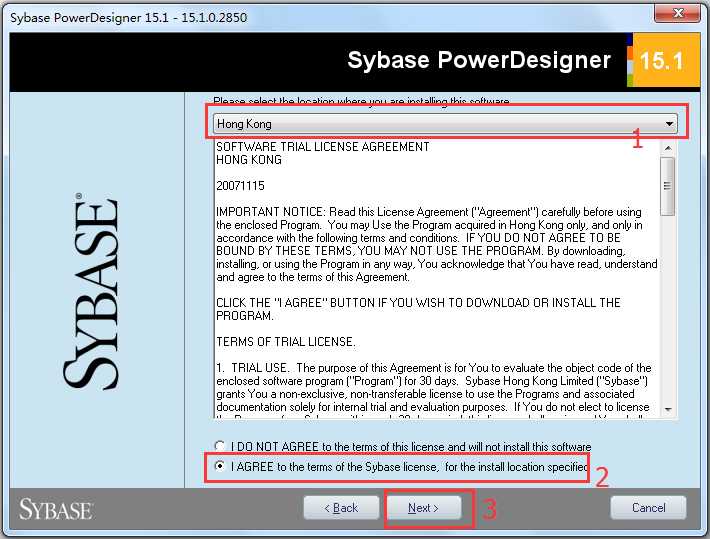This screenshot has width=710, height=539.
Task: Click the license text scrollbar thumb
Action: pyautogui.click(x=667, y=186)
